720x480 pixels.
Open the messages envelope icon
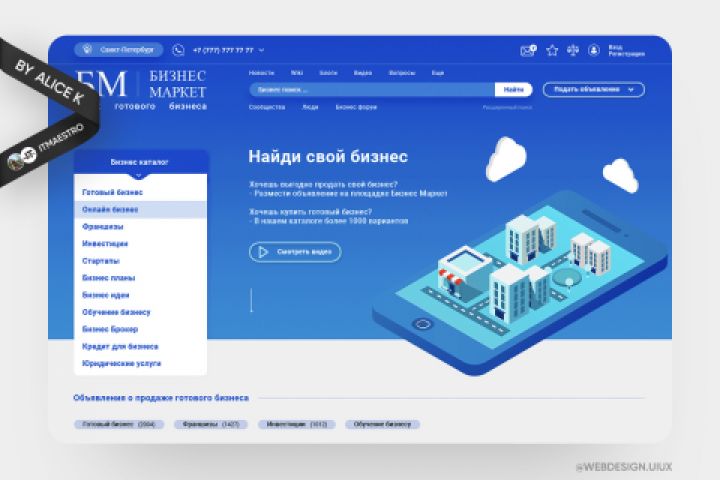(528, 50)
